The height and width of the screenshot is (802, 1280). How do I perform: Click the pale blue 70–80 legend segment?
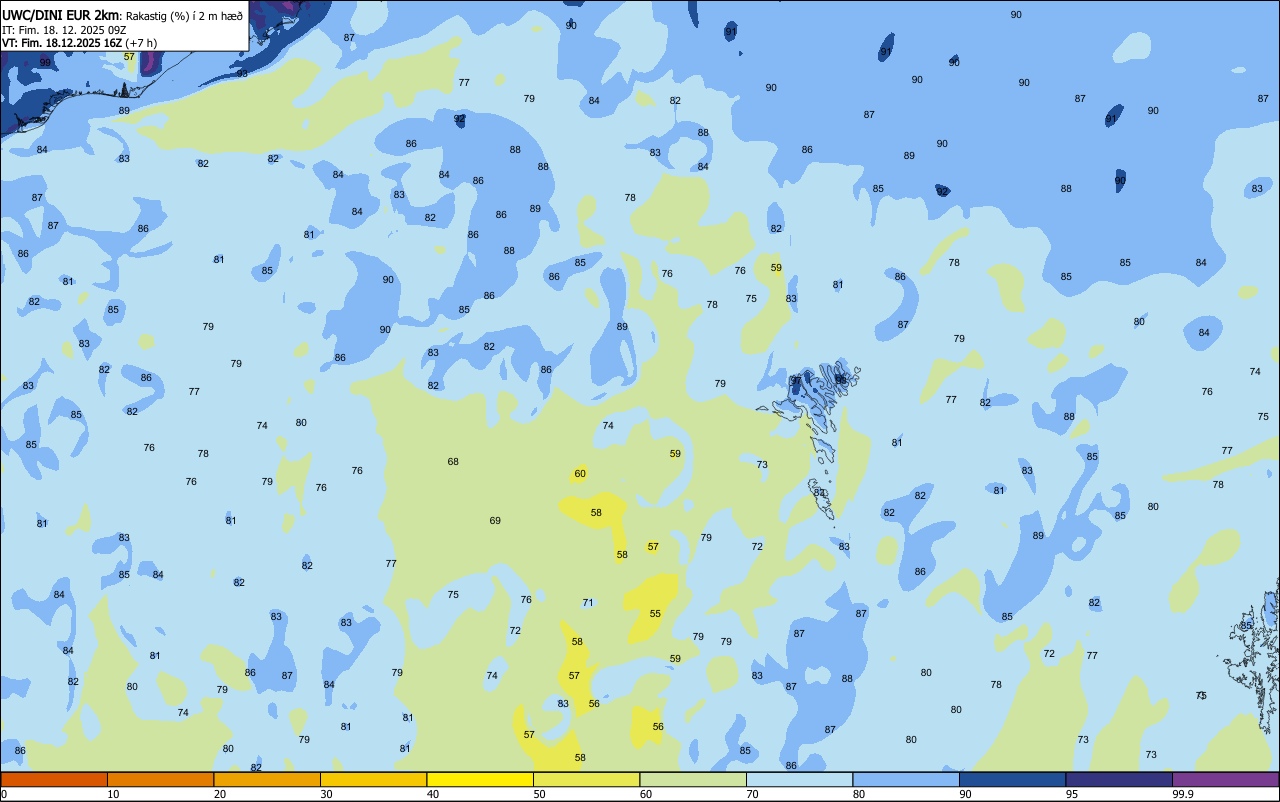pos(799,779)
